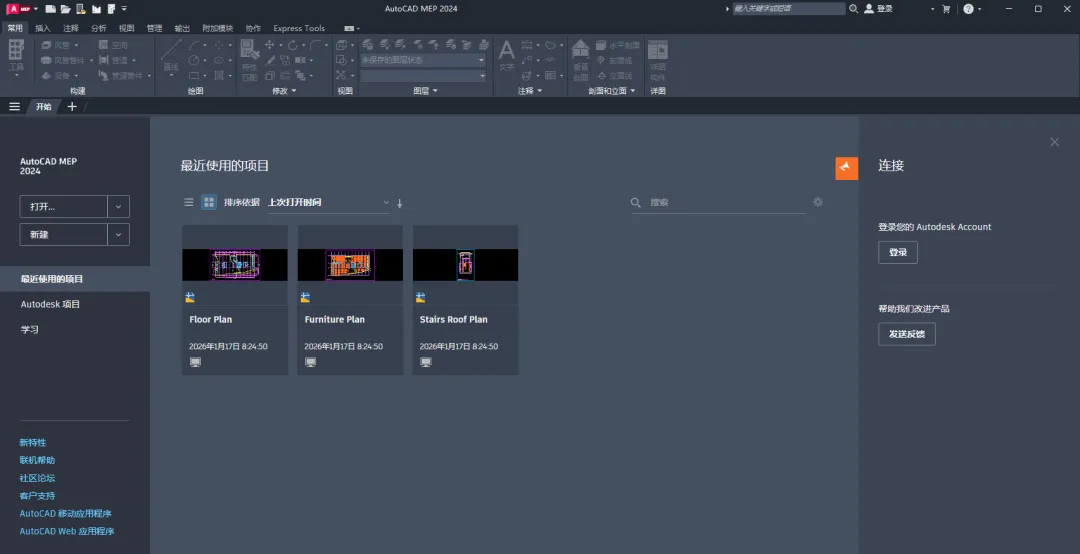Open the 上次打开时间 sort dropdown

click(x=329, y=203)
